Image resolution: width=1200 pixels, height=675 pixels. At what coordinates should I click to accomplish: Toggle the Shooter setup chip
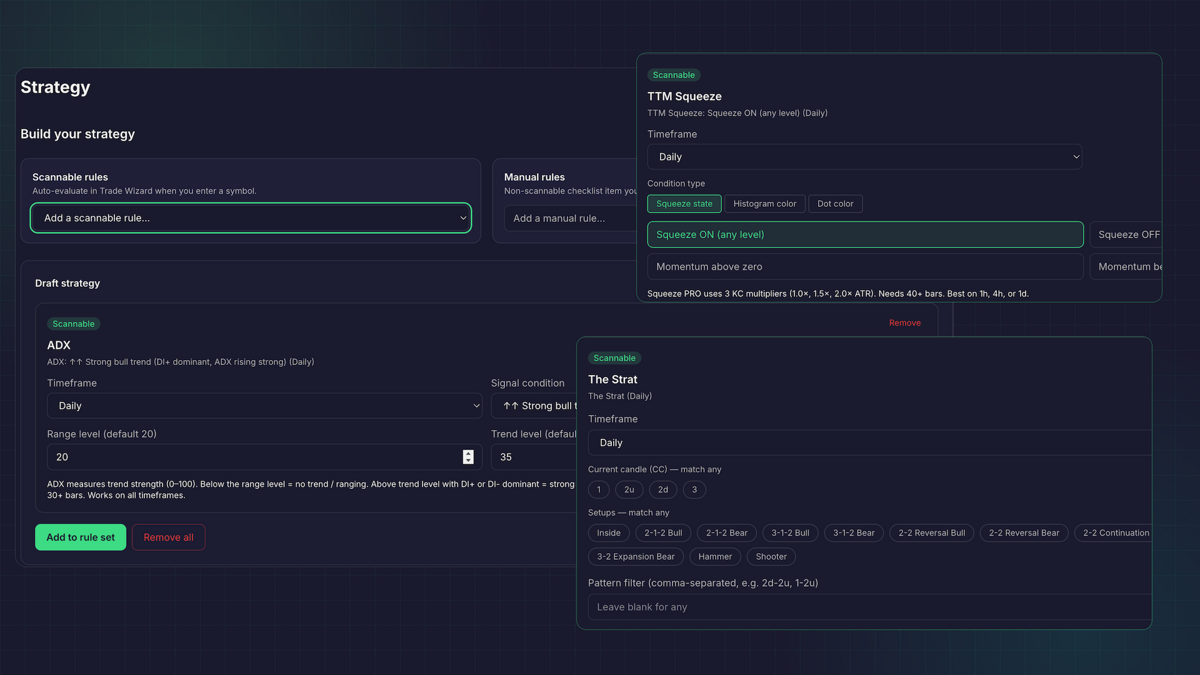pyautogui.click(x=771, y=557)
